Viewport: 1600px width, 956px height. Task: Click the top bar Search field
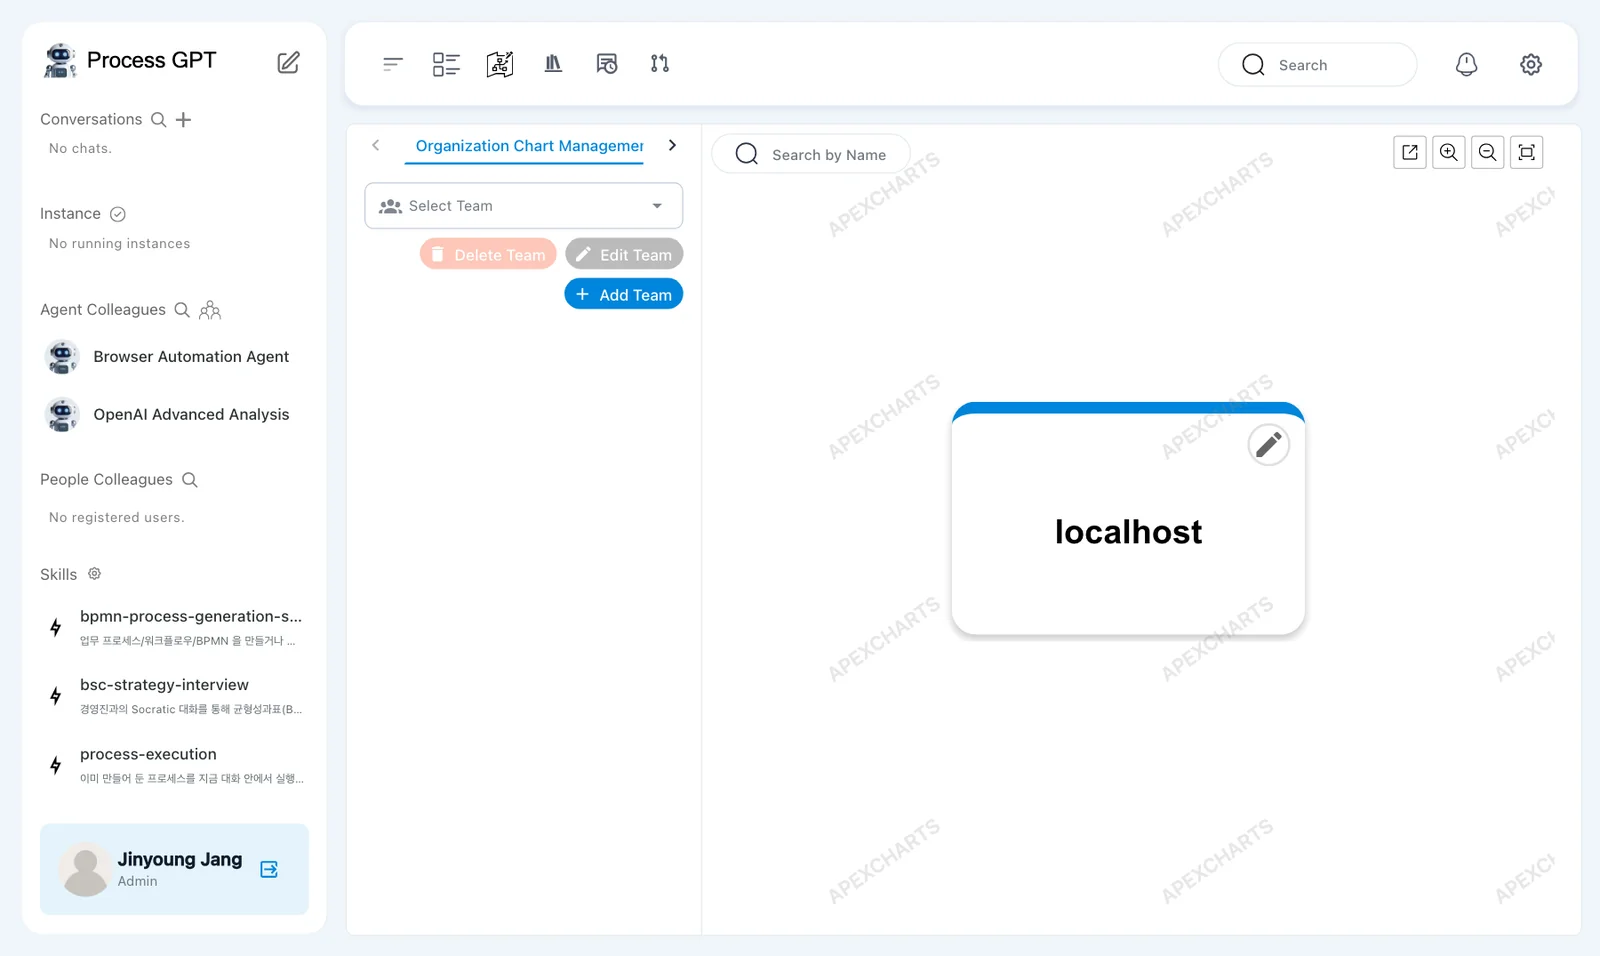pyautogui.click(x=1318, y=65)
